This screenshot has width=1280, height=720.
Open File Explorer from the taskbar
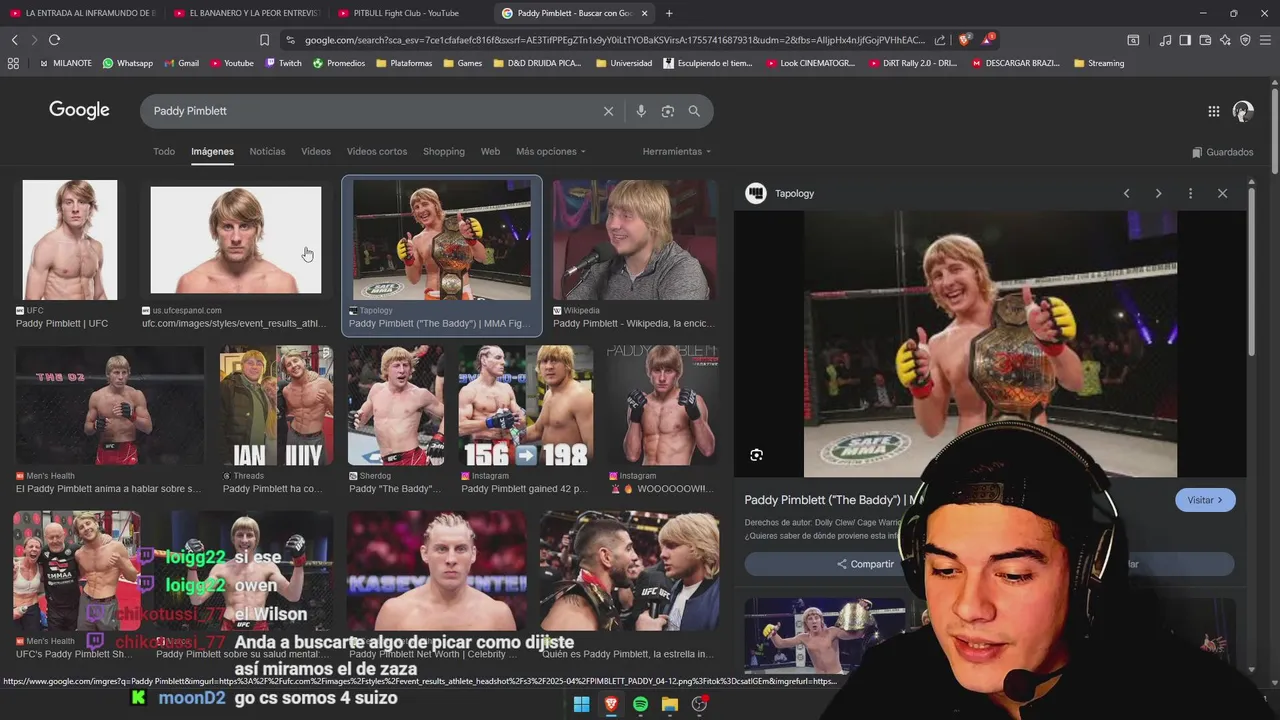point(670,704)
